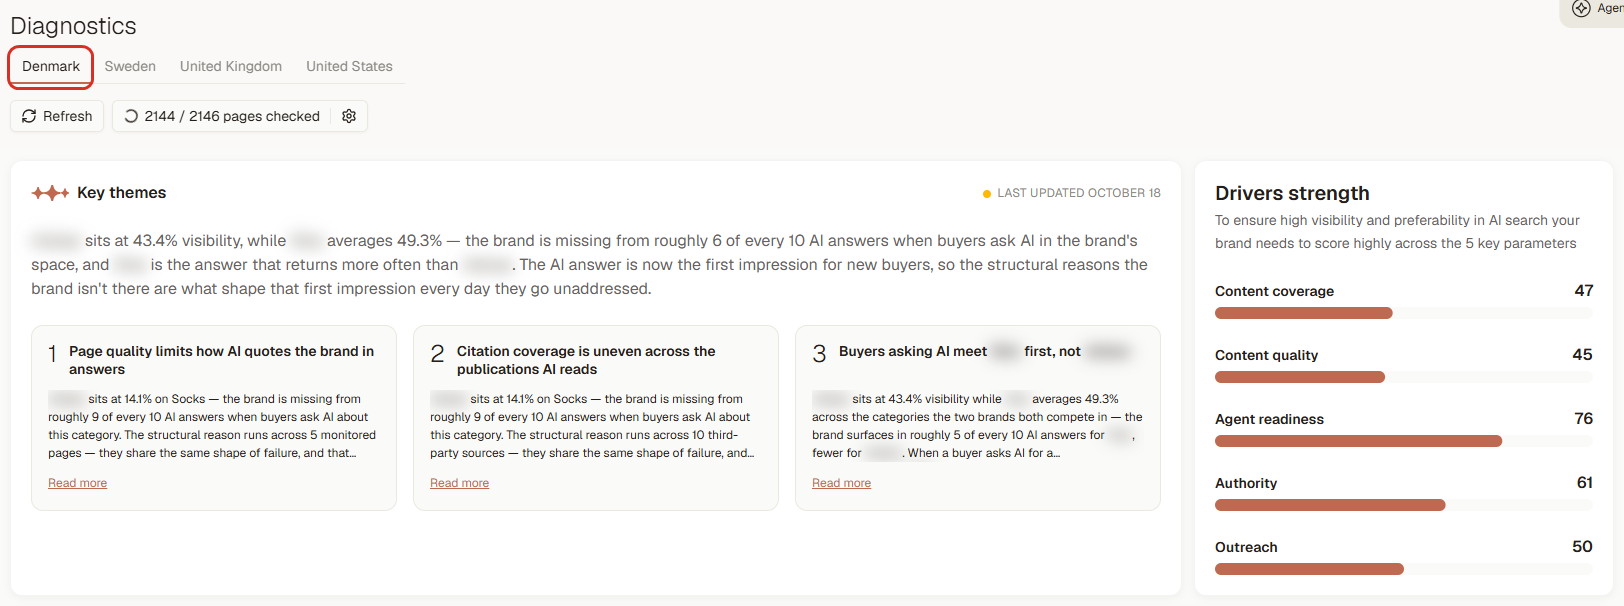
Task: Select the Denmark tab
Action: [x=51, y=66]
